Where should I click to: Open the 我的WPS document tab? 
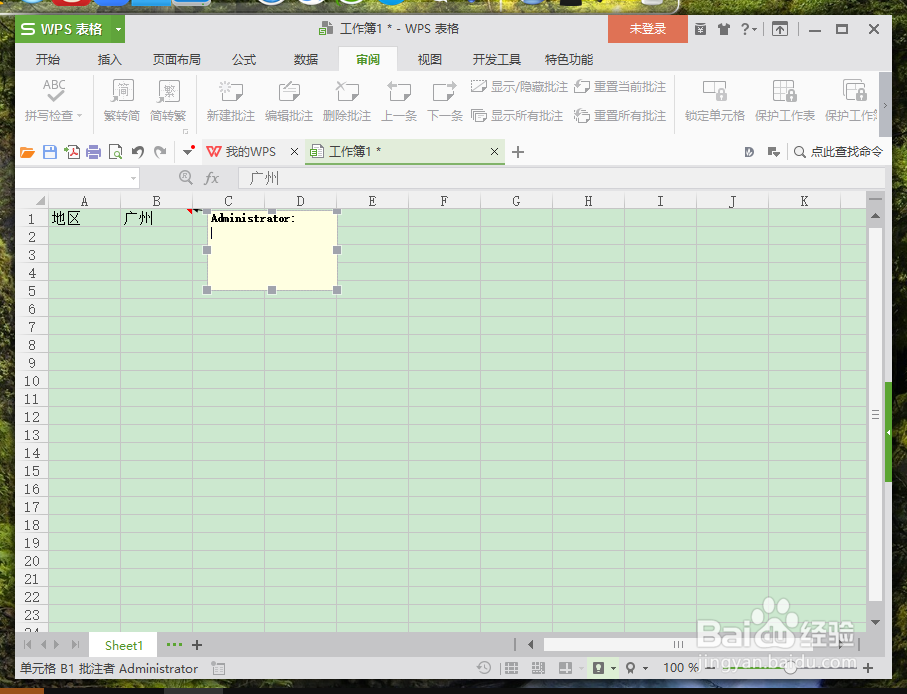249,151
